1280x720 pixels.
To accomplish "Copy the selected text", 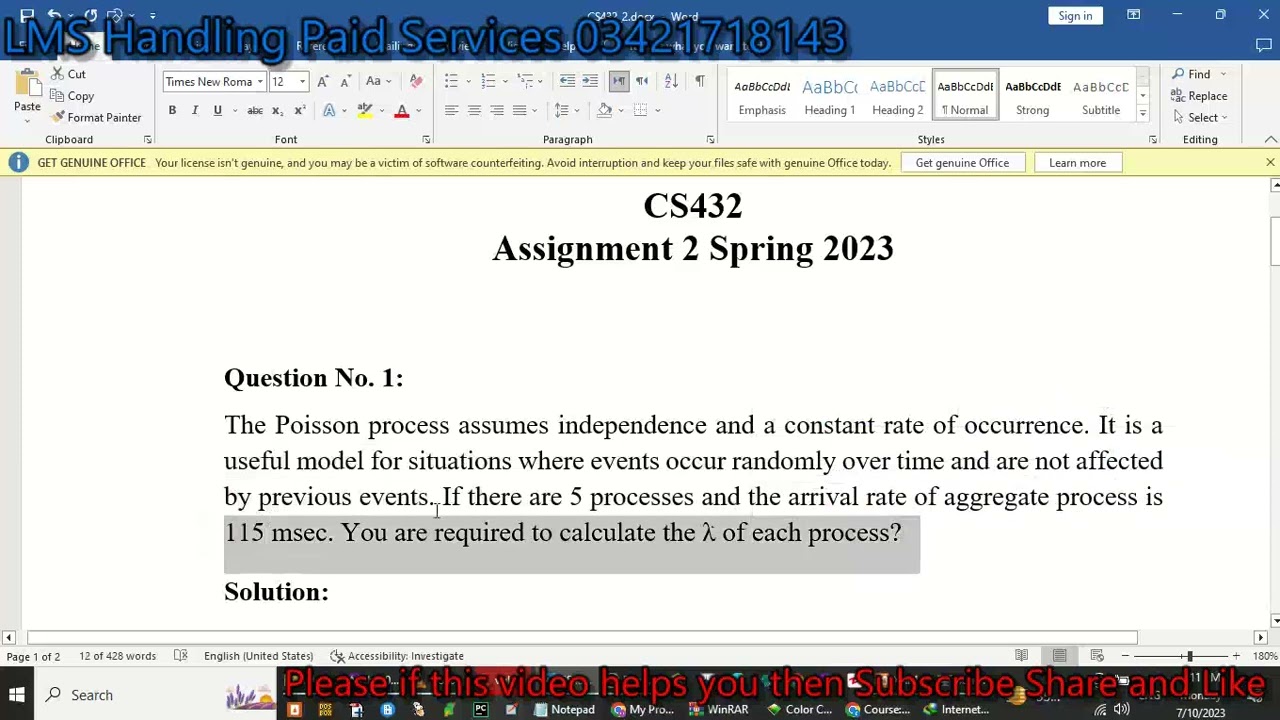I will point(72,96).
